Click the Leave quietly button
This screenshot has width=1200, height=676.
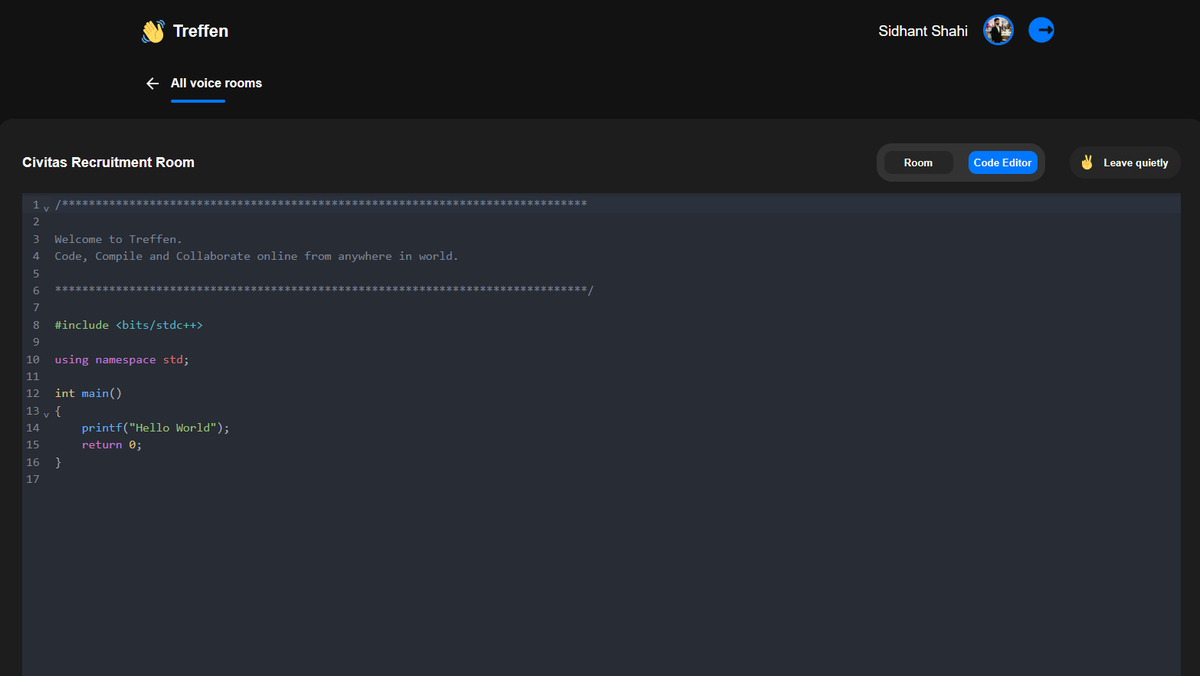[x=1125, y=162]
